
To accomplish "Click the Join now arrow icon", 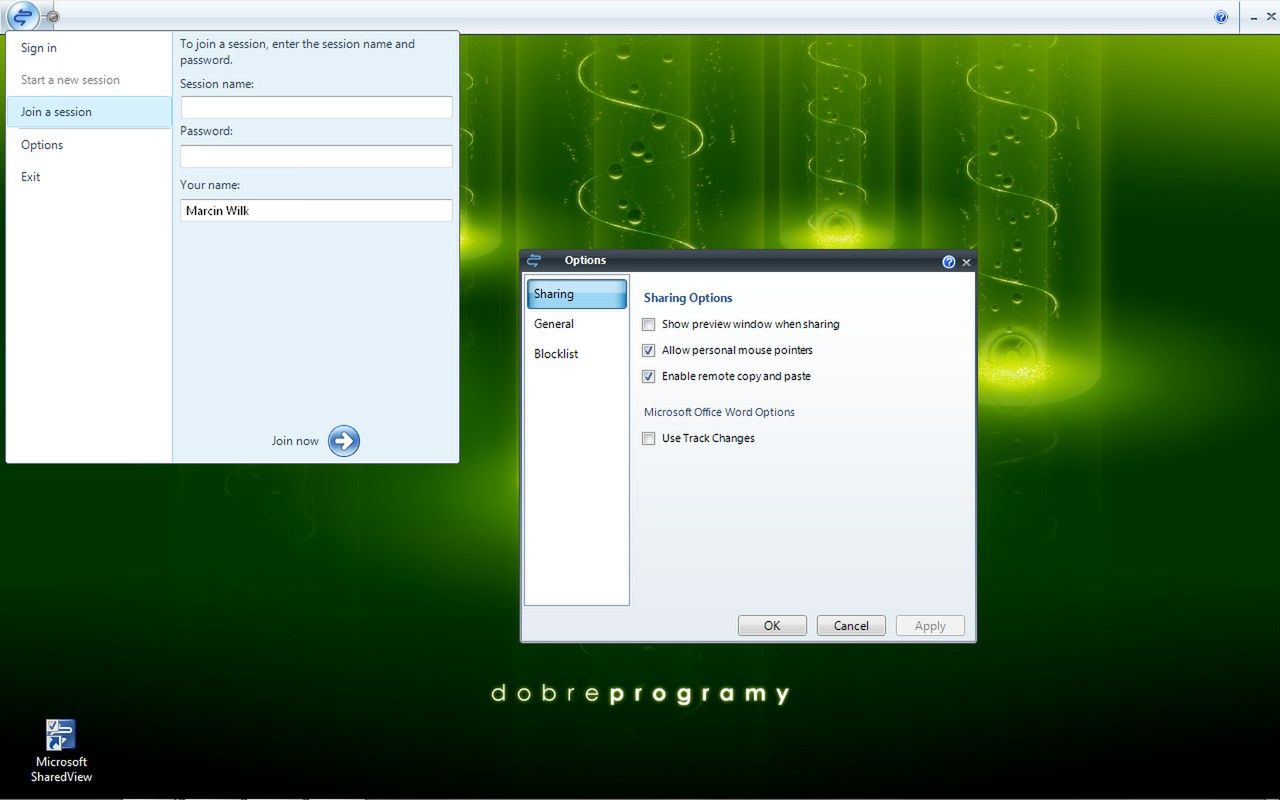I will point(343,441).
